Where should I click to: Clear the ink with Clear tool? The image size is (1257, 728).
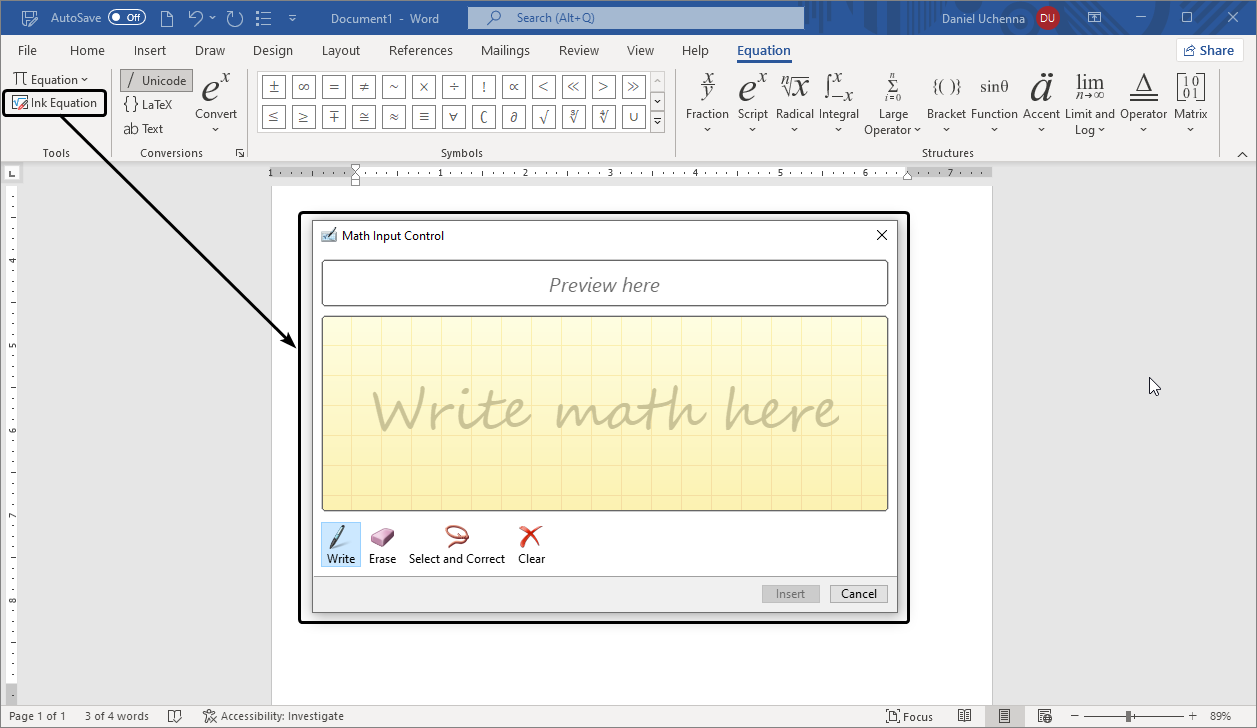pos(531,545)
